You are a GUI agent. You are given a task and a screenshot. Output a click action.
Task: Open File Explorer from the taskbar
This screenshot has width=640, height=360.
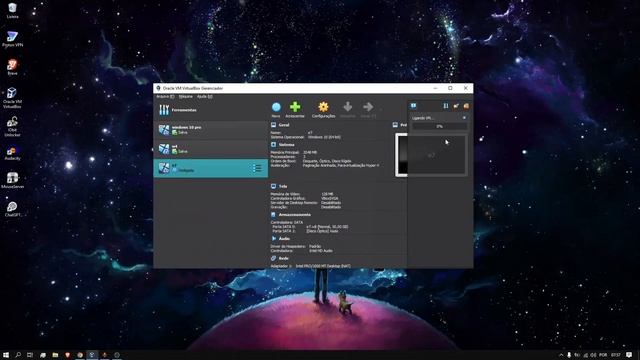55,355
